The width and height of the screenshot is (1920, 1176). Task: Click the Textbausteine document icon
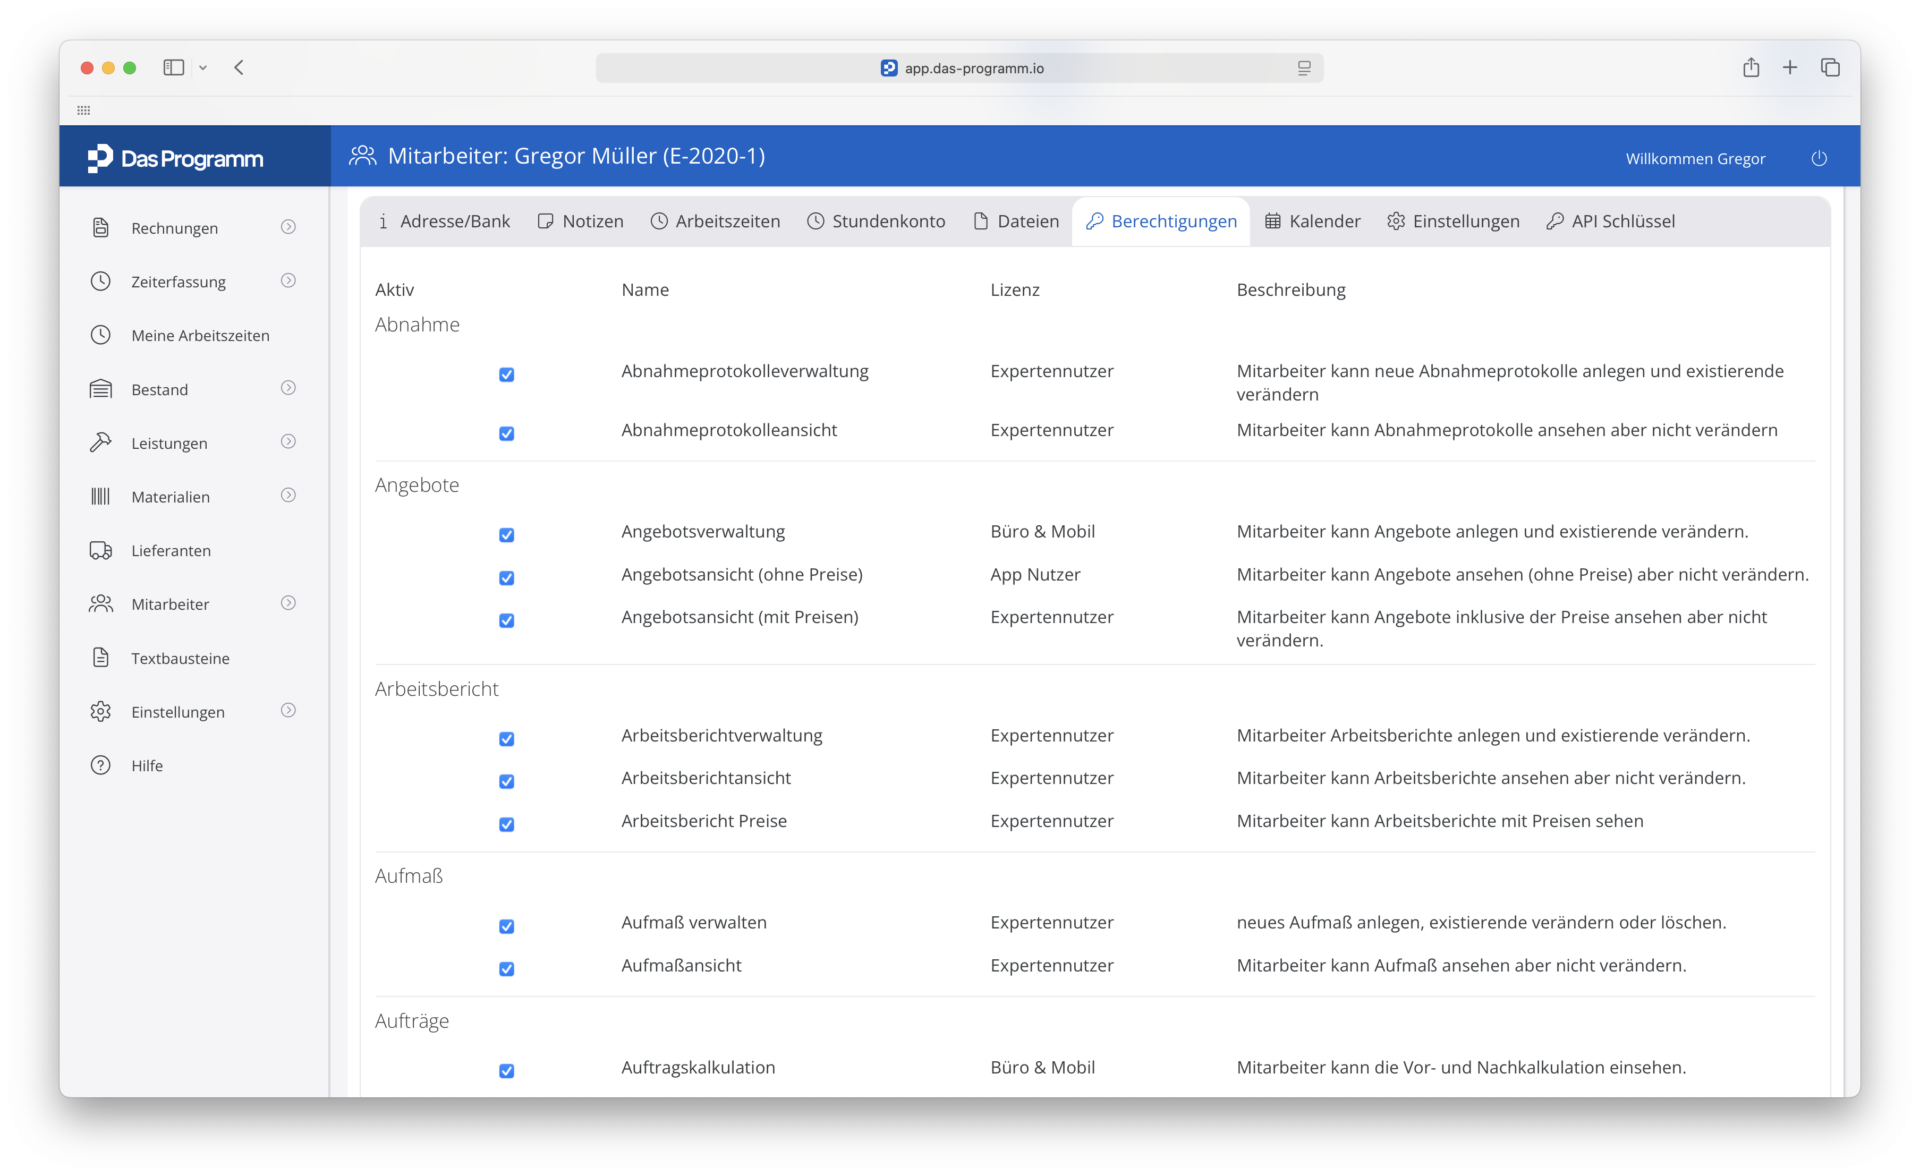tap(101, 657)
